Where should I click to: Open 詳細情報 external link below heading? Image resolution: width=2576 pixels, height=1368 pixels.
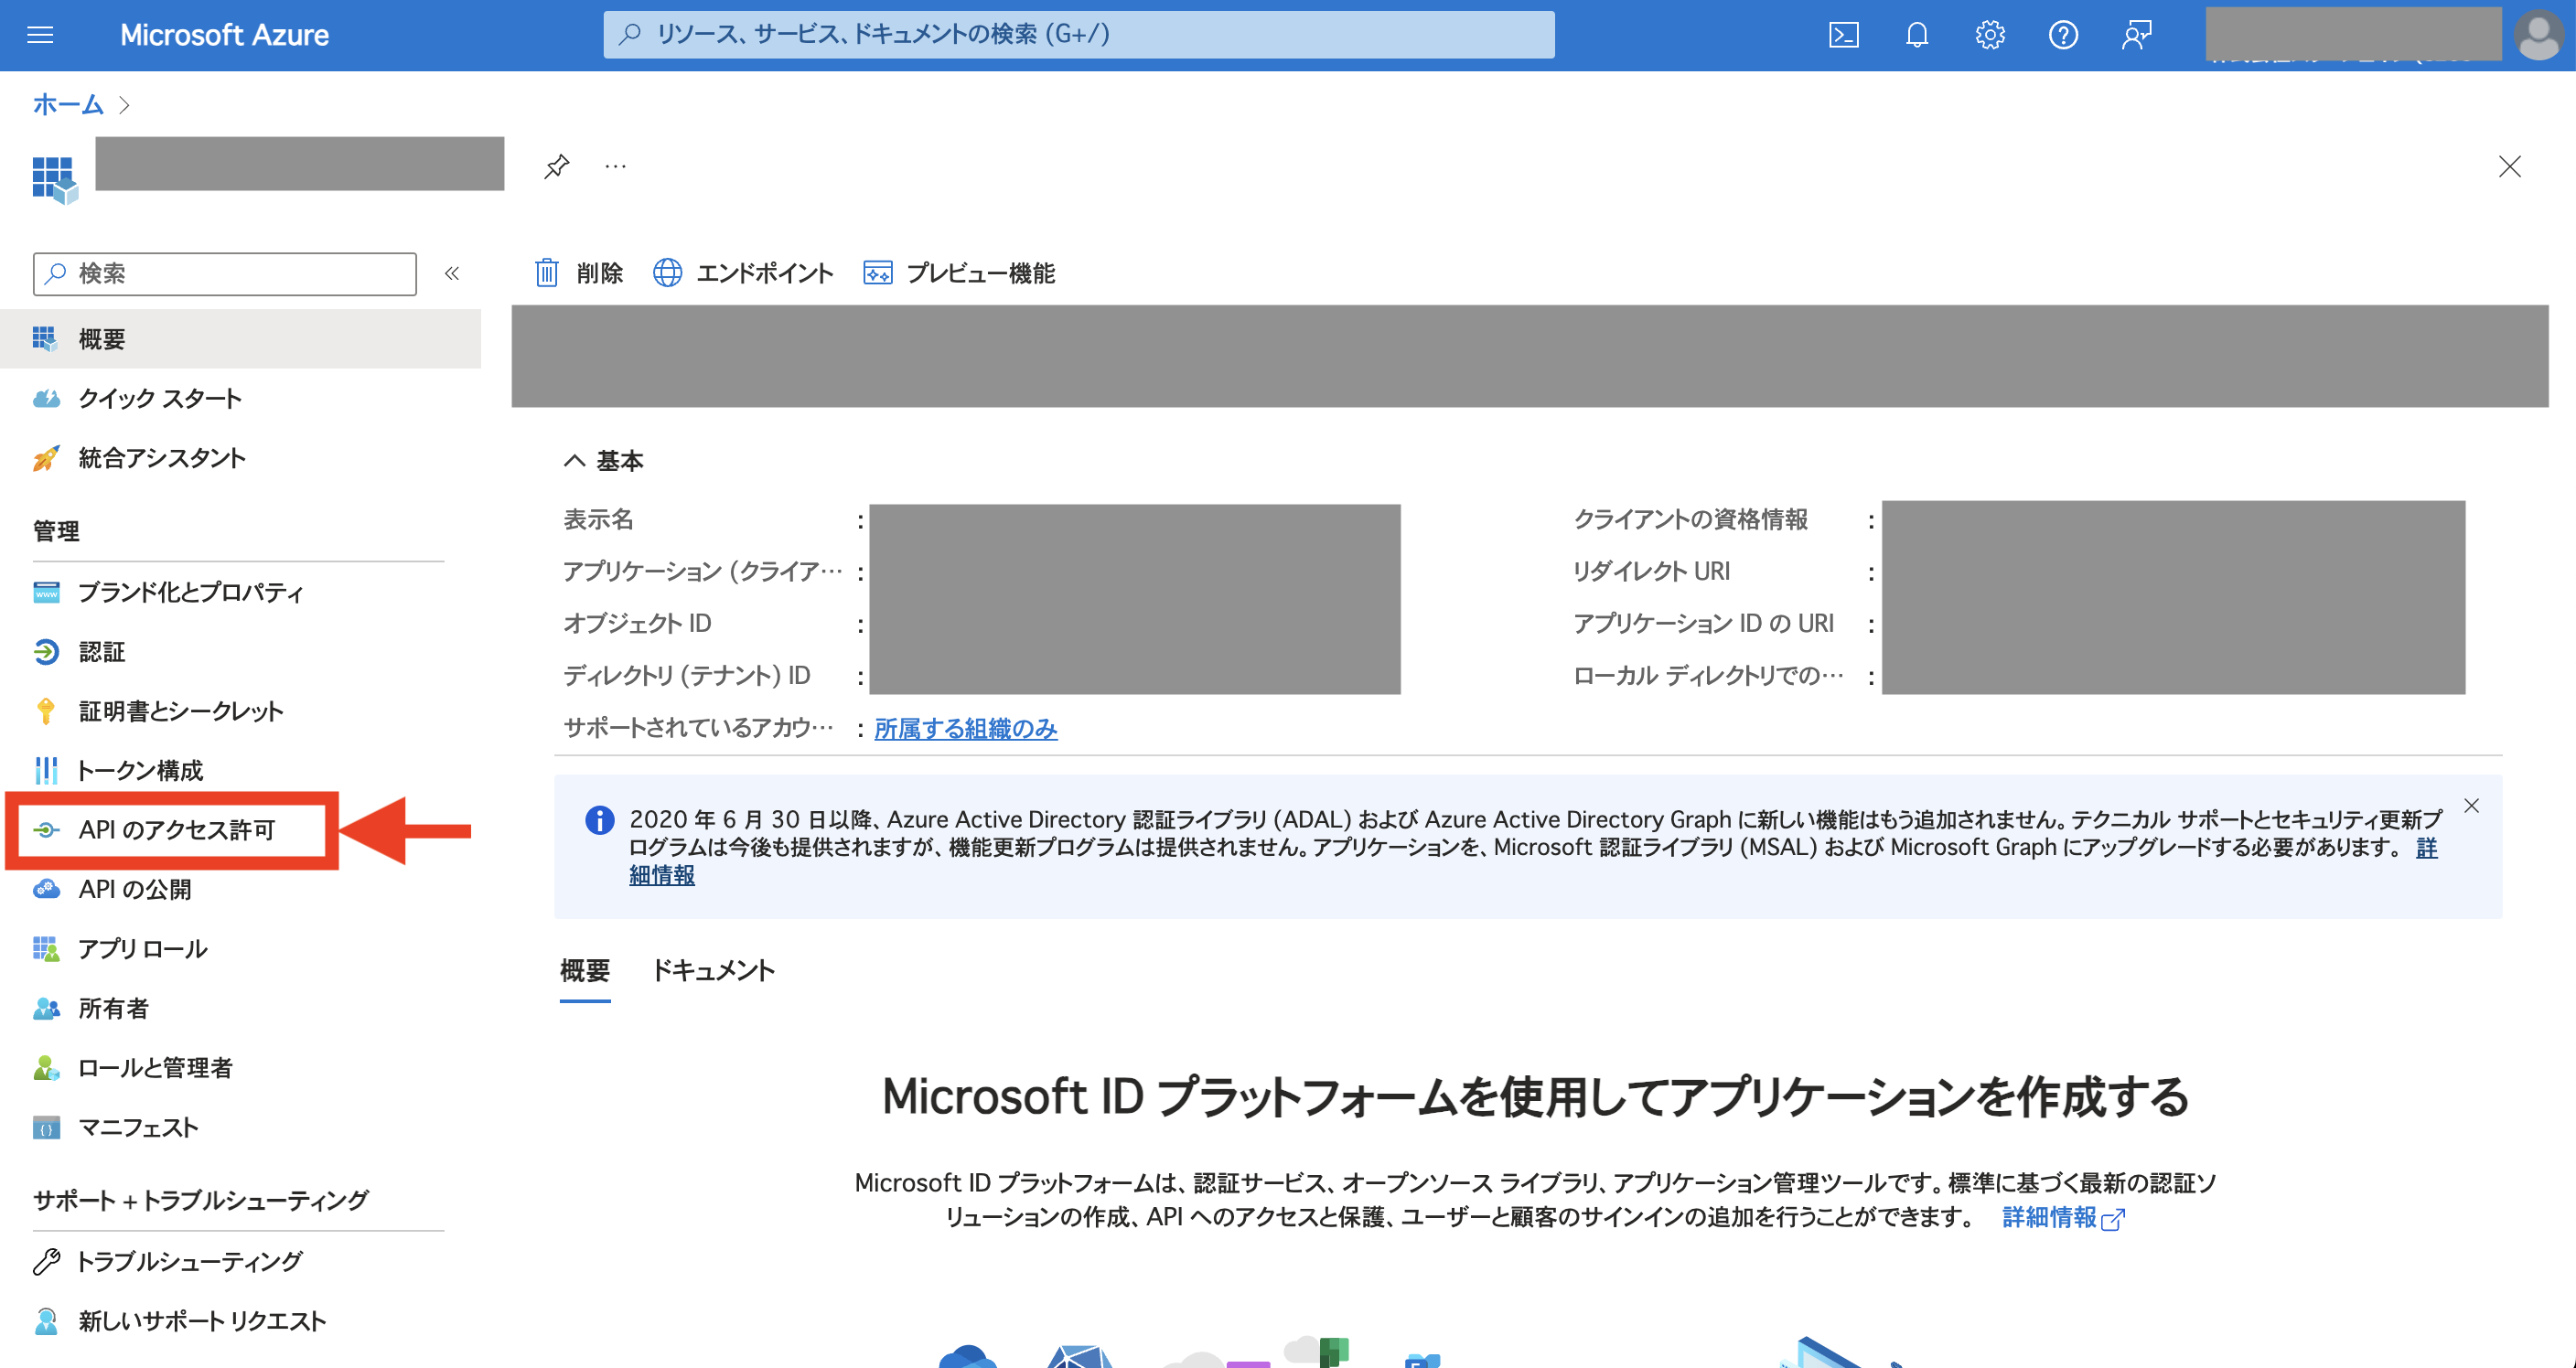tap(2063, 1217)
